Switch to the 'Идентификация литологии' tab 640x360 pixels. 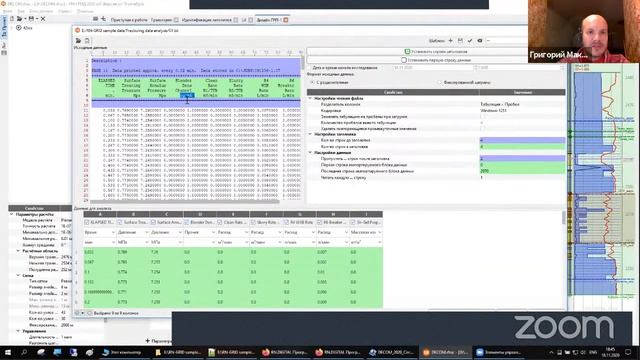click(207, 20)
